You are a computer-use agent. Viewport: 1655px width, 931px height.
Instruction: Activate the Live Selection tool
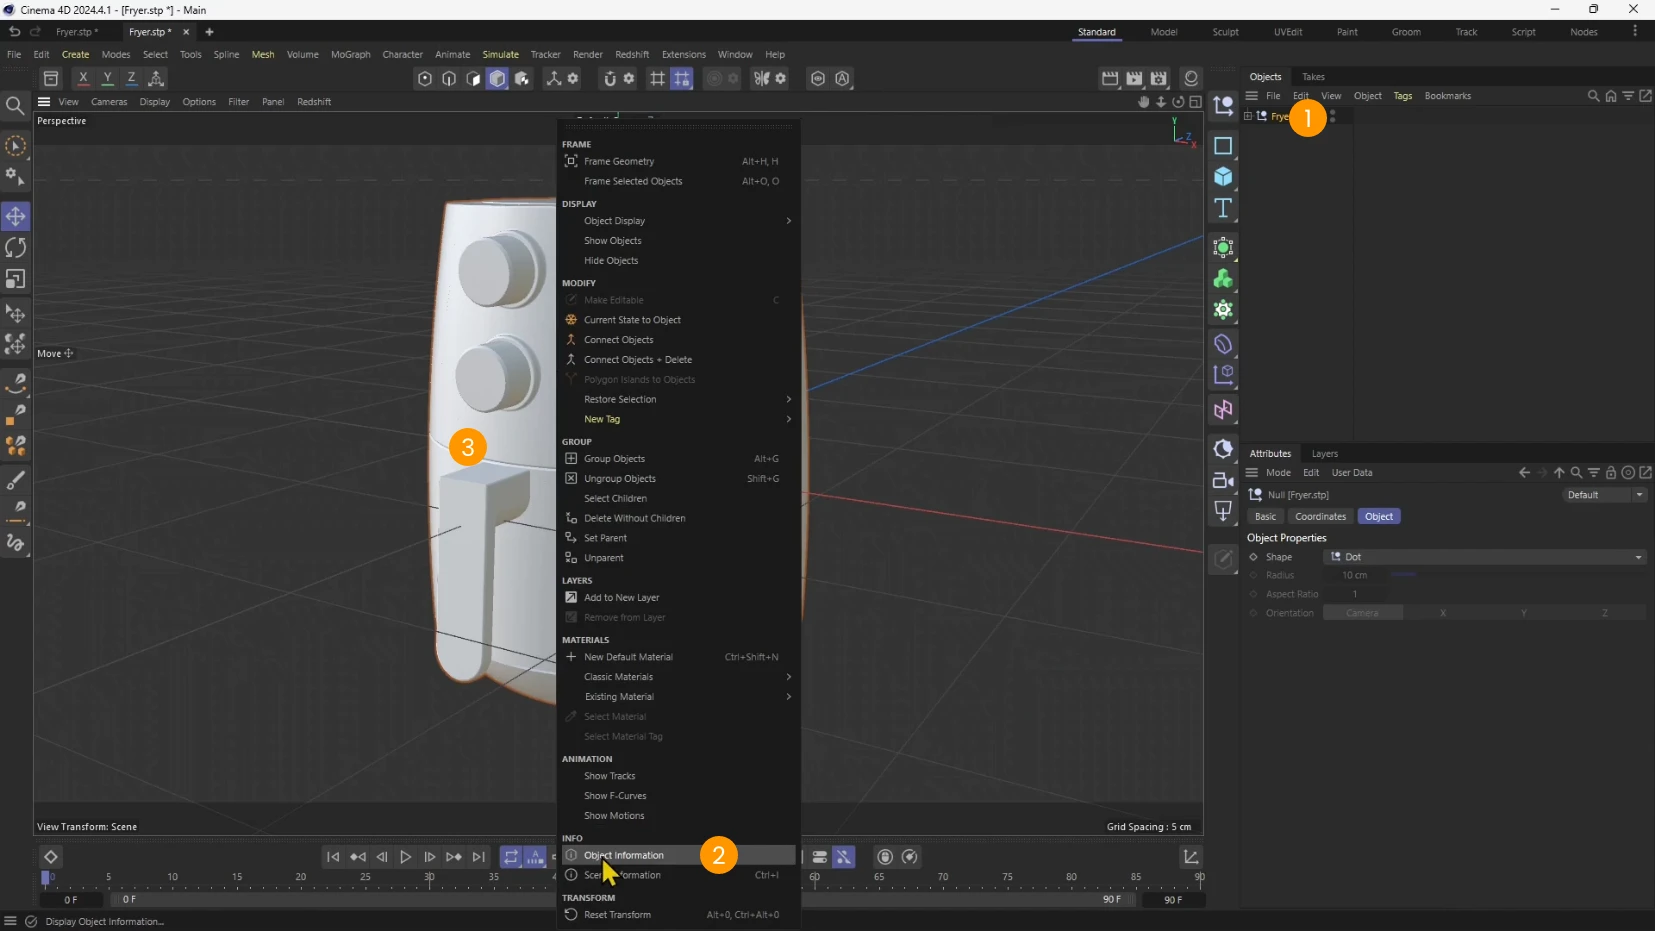click(x=16, y=146)
